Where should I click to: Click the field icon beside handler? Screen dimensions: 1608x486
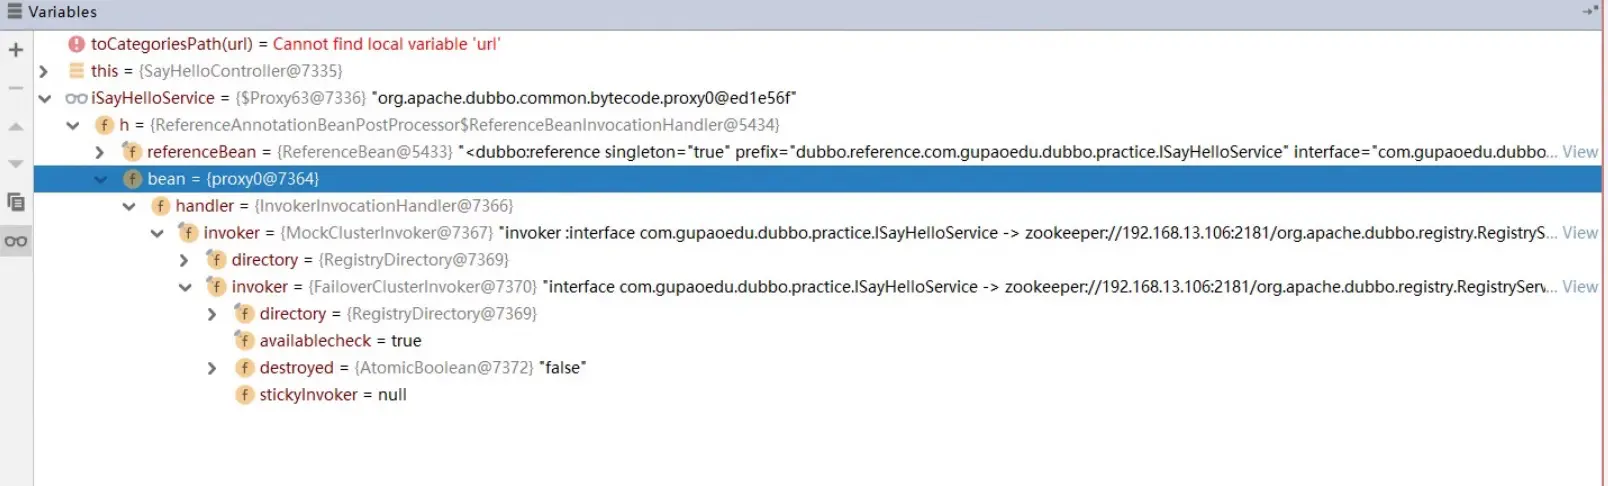160,206
